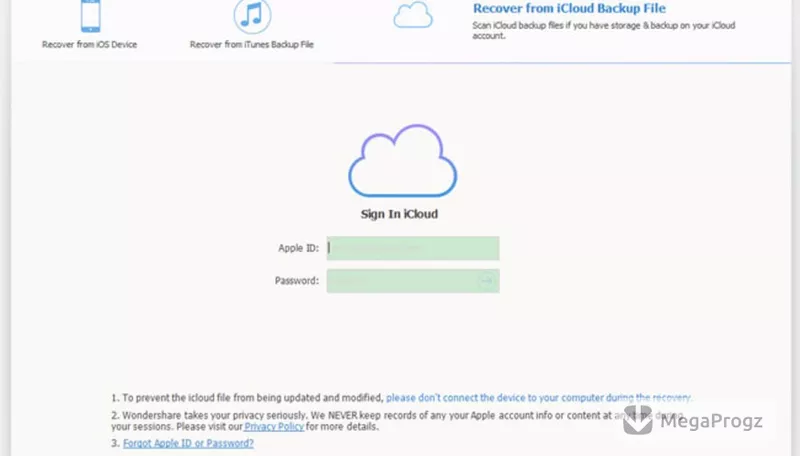Select the iOS device phone icon

coord(91,16)
